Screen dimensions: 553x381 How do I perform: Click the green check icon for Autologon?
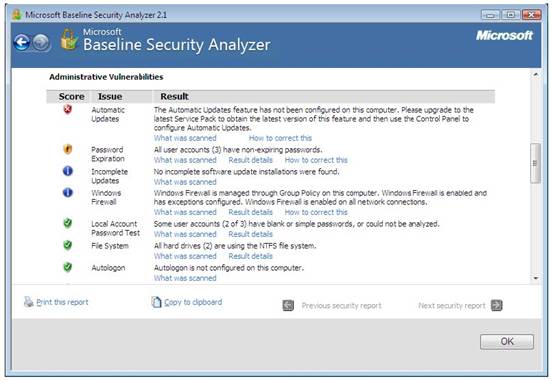coord(68,267)
